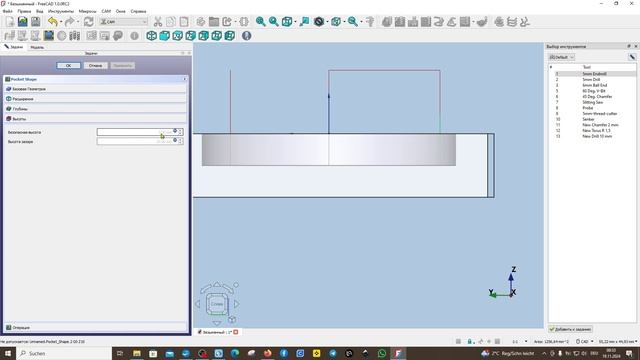Screen dimensions: 640x360
Task: Click the Windows Start button
Action: [8, 353]
